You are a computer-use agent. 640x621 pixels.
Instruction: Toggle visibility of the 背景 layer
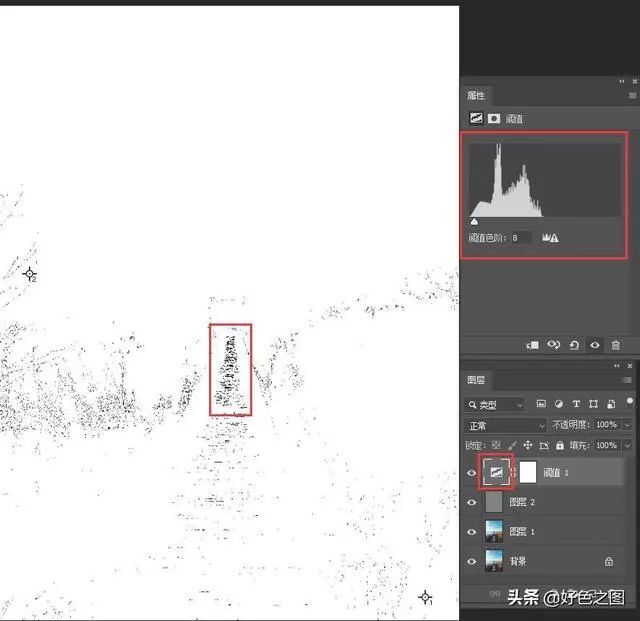pos(472,561)
